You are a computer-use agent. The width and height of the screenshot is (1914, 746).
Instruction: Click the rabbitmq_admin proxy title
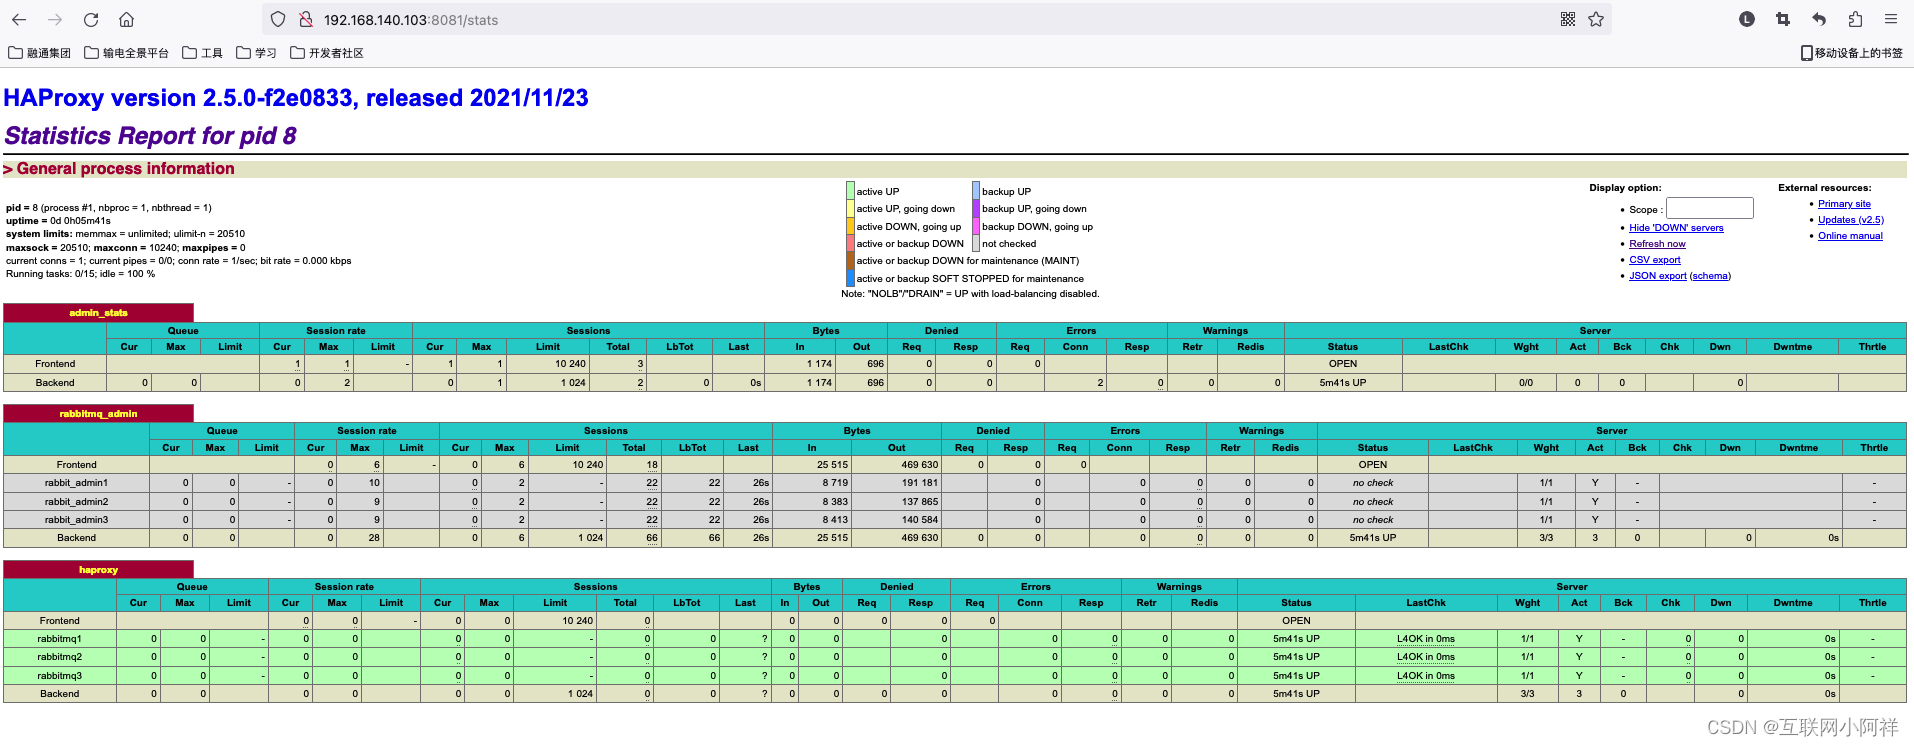point(98,413)
